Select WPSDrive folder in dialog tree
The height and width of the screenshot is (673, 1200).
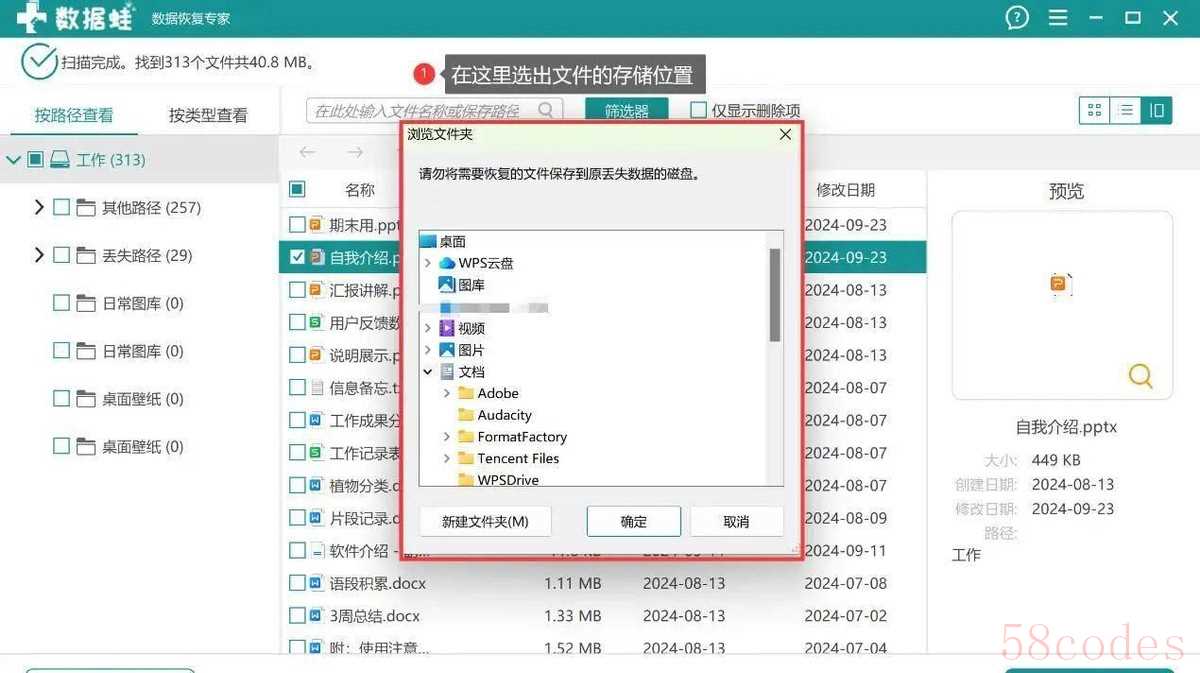tap(508, 480)
